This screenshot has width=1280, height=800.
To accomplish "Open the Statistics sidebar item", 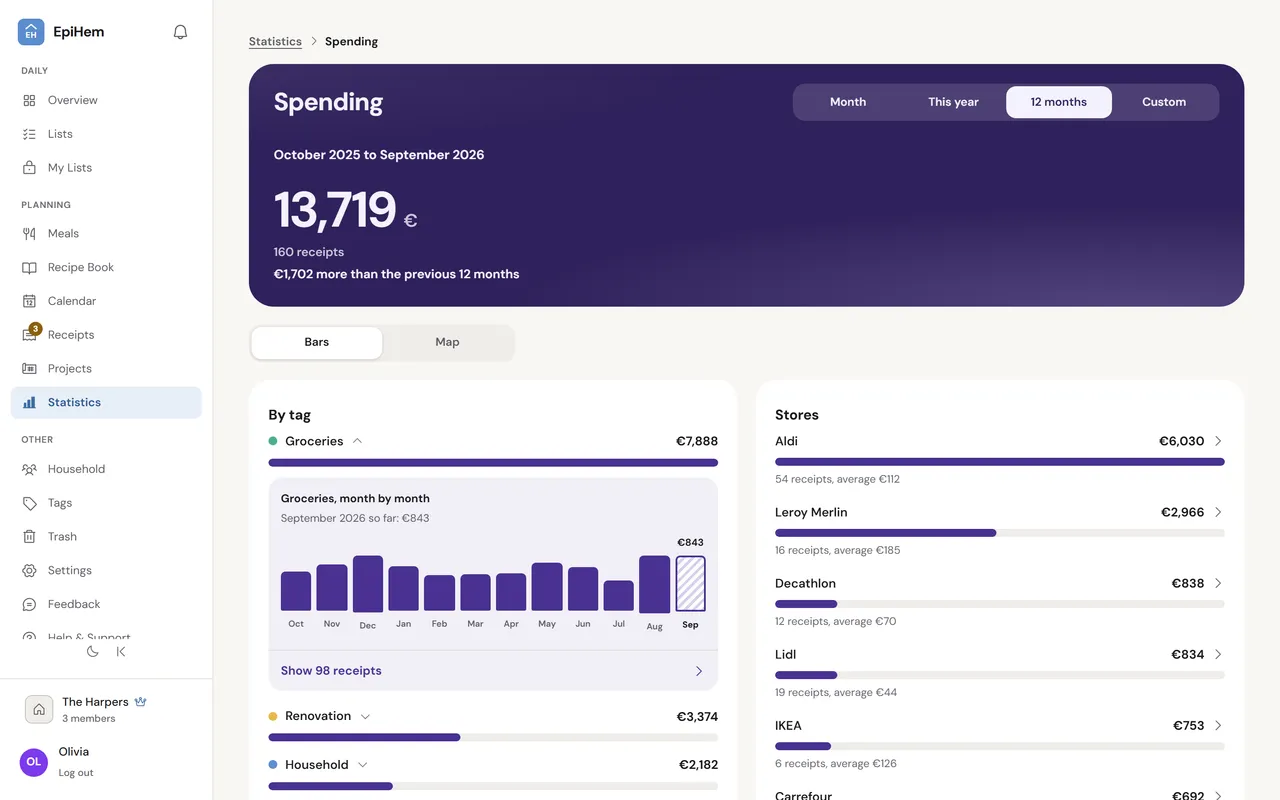I will (x=106, y=402).
